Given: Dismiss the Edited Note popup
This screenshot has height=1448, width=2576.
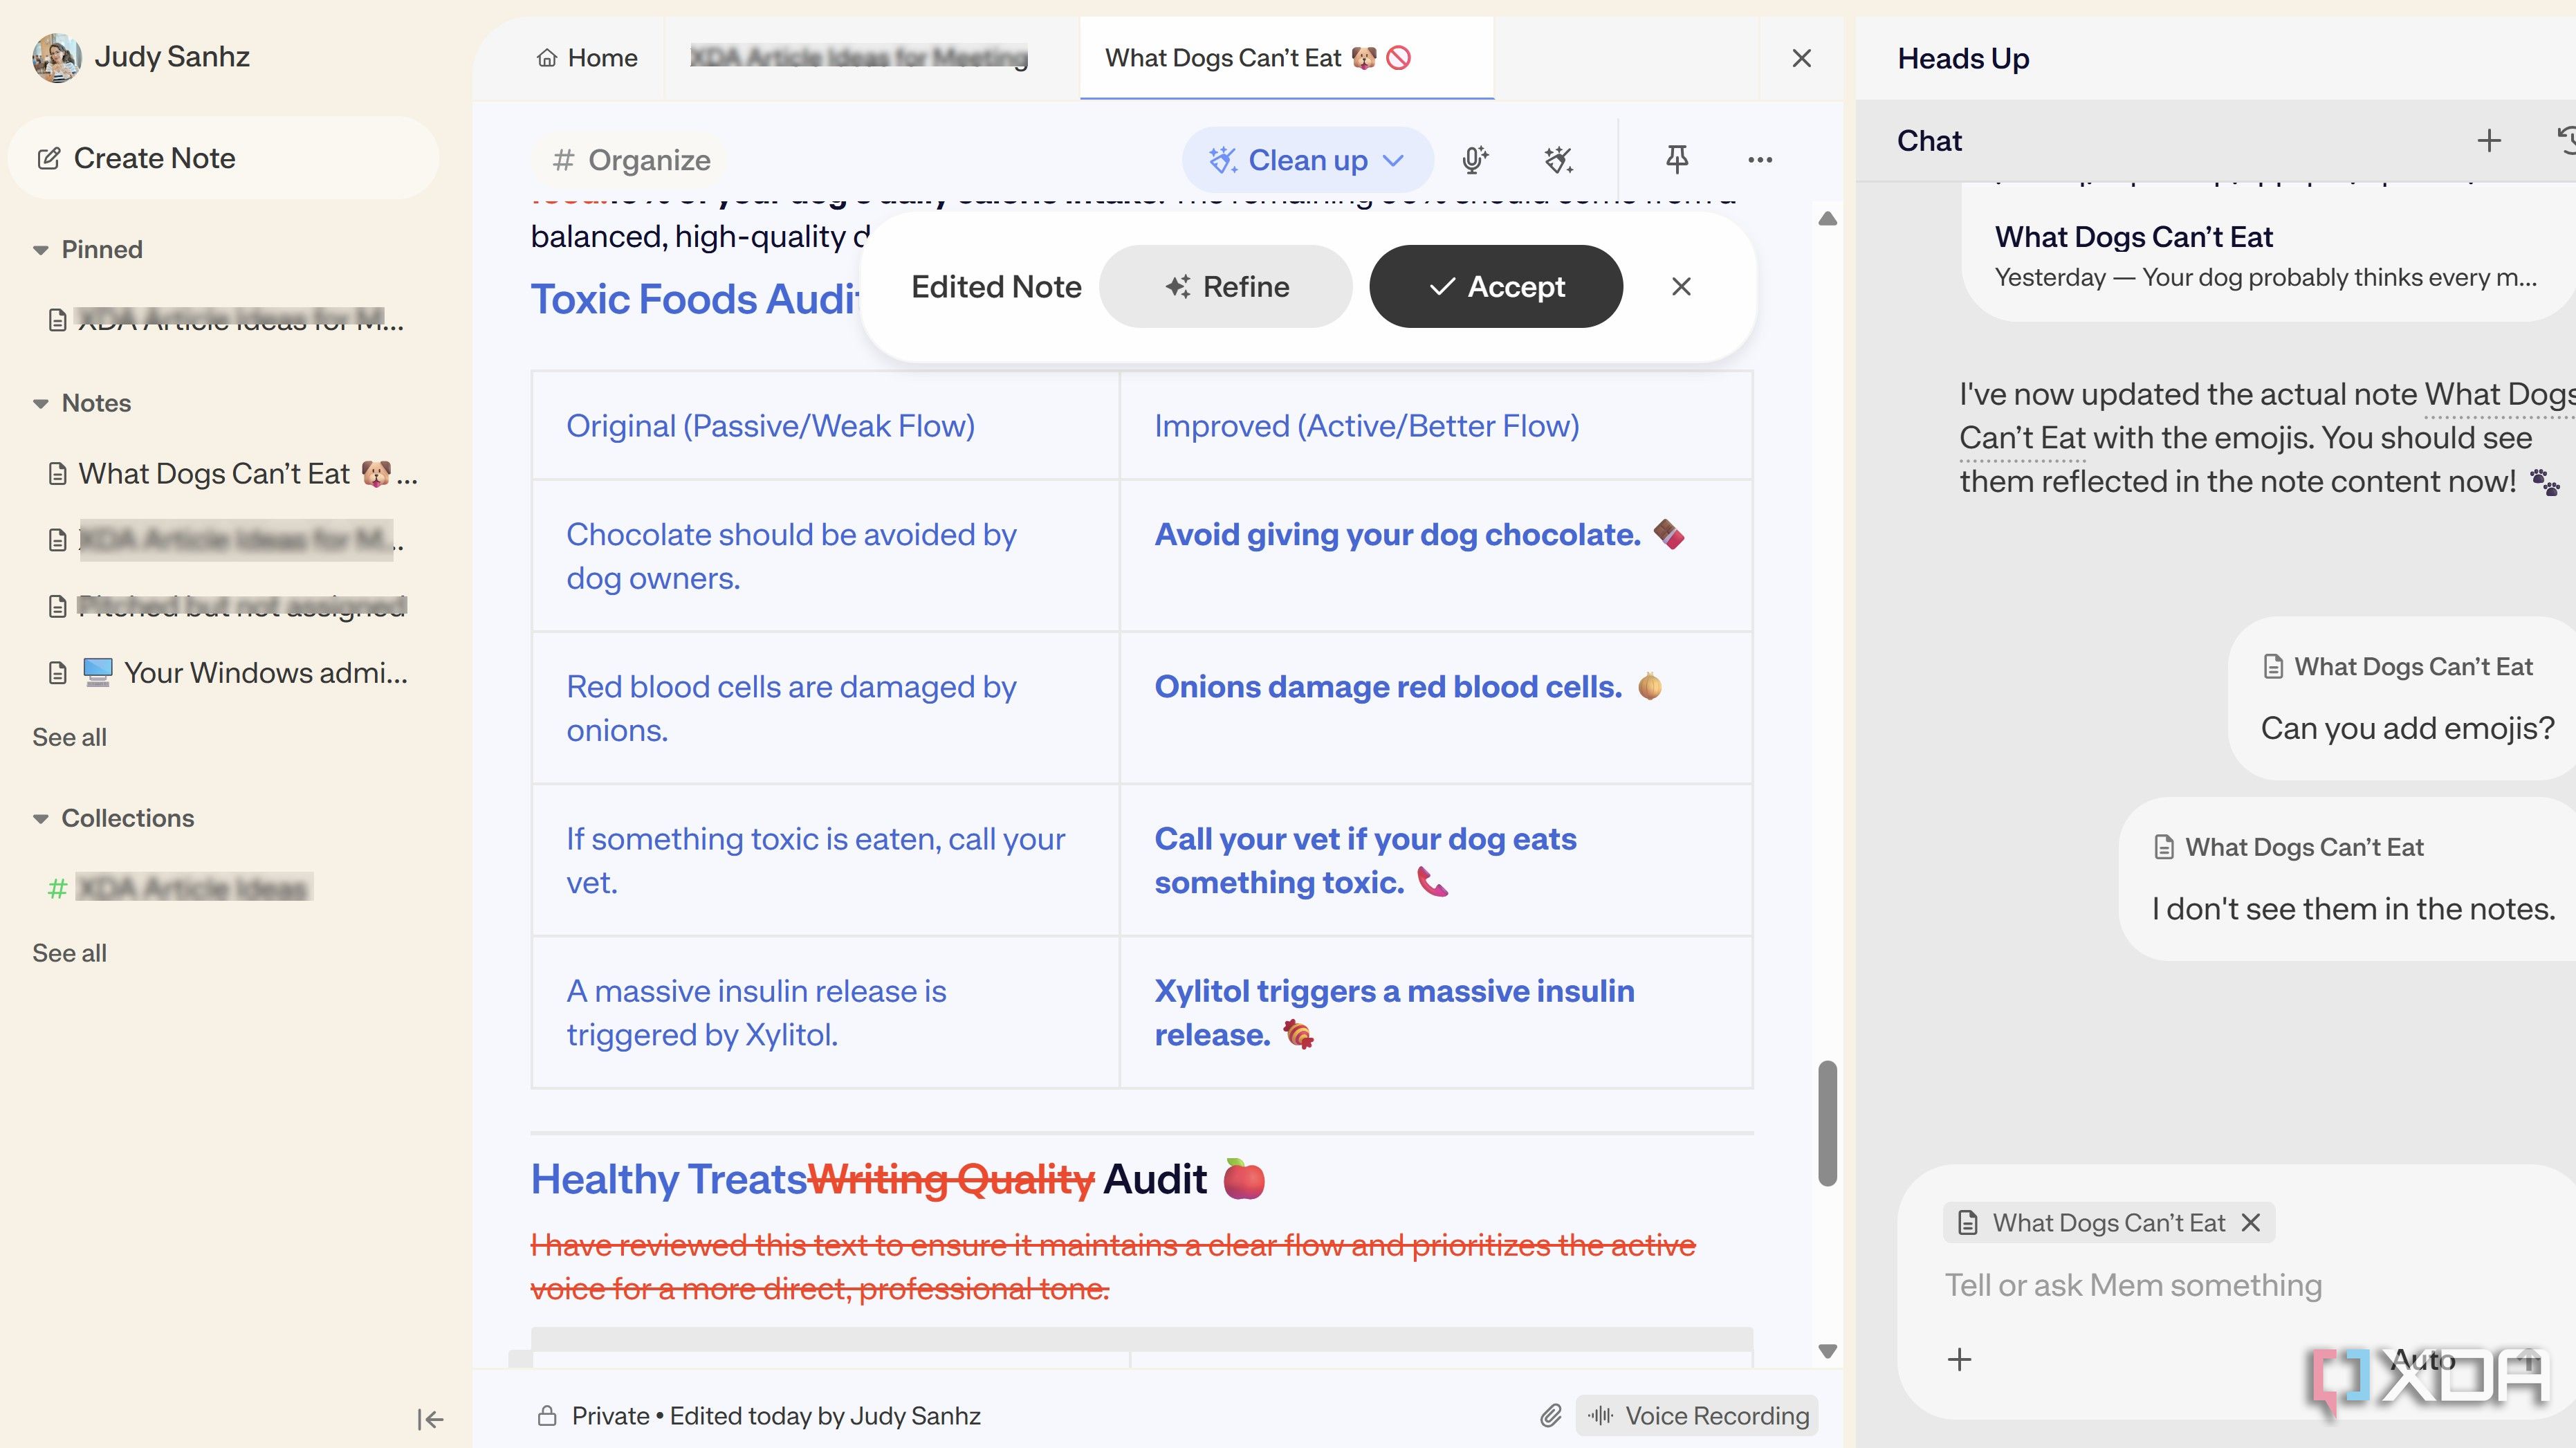Looking at the screenshot, I should (x=1681, y=287).
